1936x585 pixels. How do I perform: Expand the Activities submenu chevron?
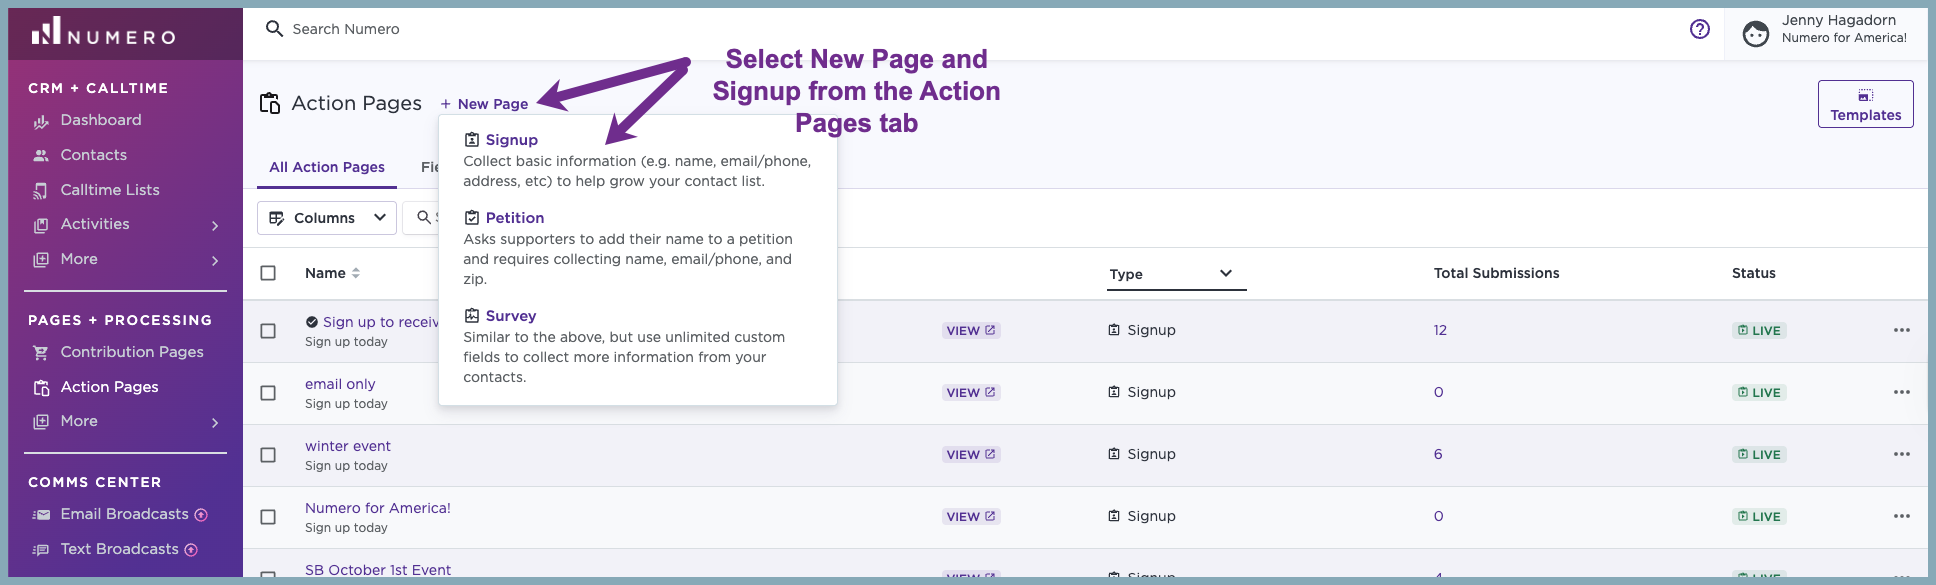[x=215, y=226]
